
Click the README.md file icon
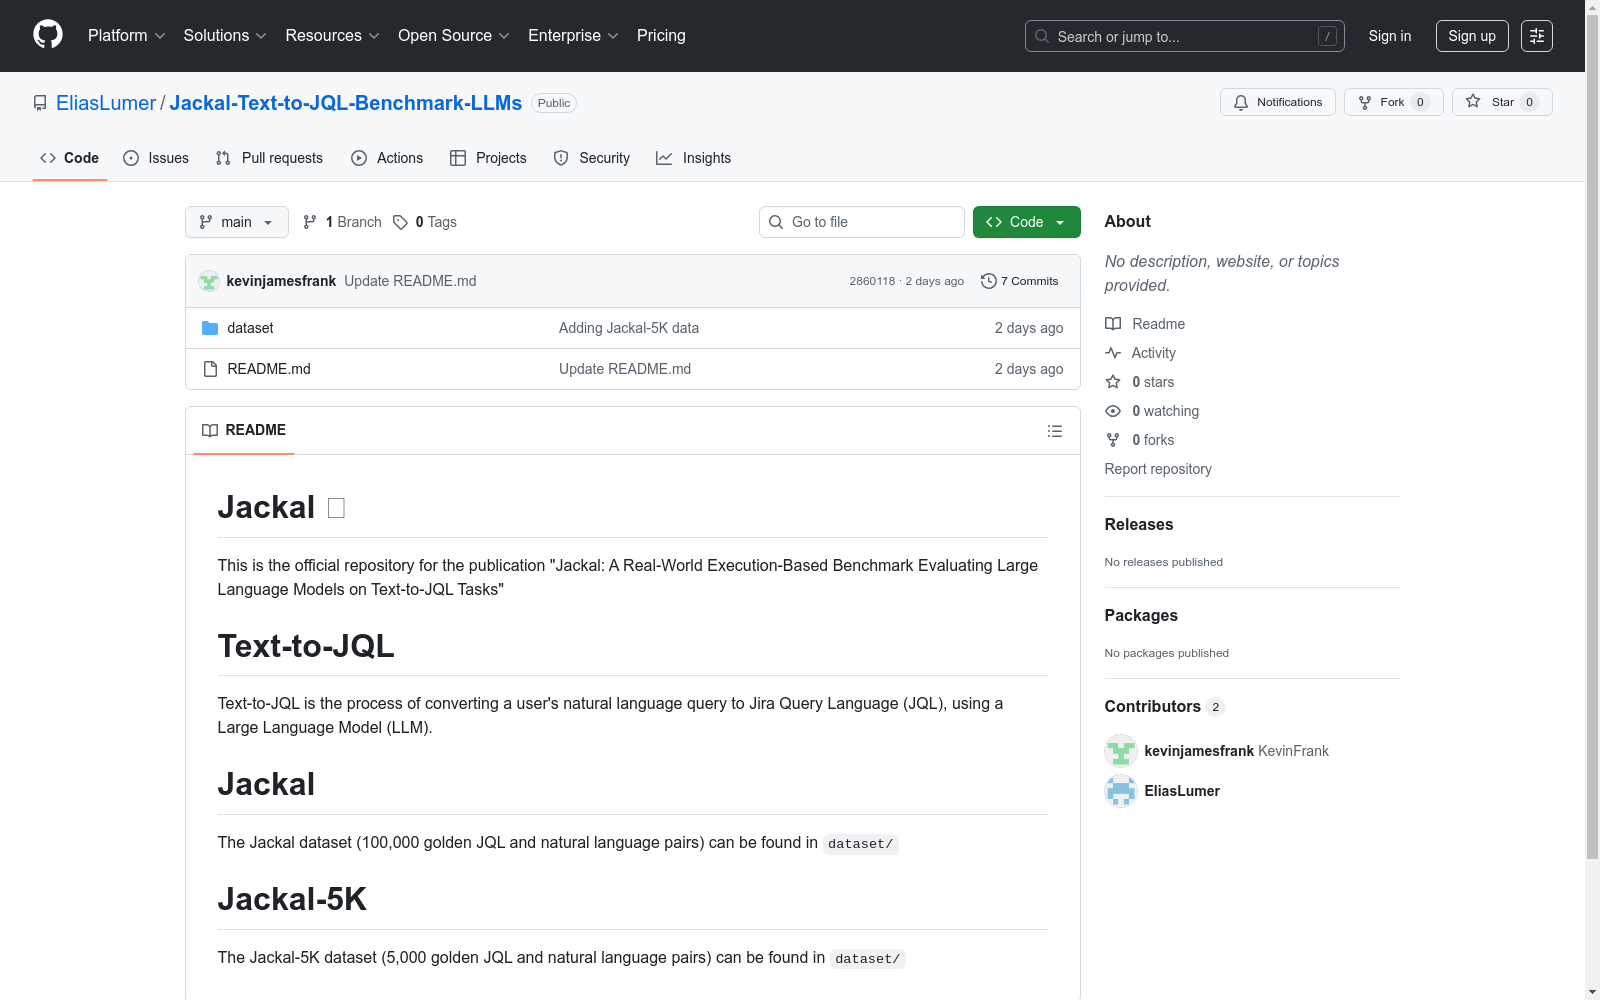(x=210, y=369)
